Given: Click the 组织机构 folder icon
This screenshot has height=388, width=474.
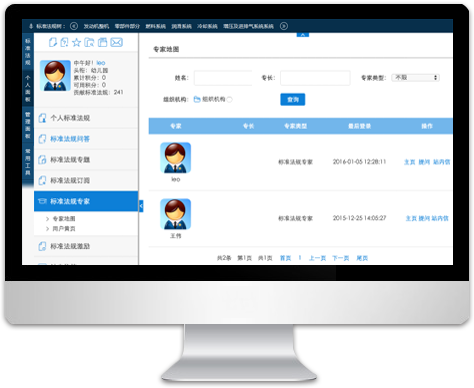Looking at the screenshot, I should click(x=197, y=99).
